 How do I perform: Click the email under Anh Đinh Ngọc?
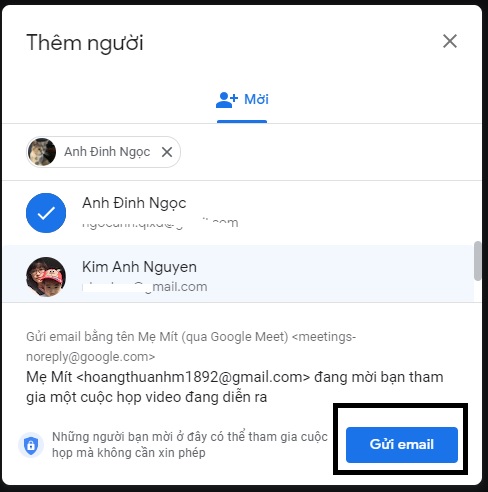pyautogui.click(x=160, y=223)
